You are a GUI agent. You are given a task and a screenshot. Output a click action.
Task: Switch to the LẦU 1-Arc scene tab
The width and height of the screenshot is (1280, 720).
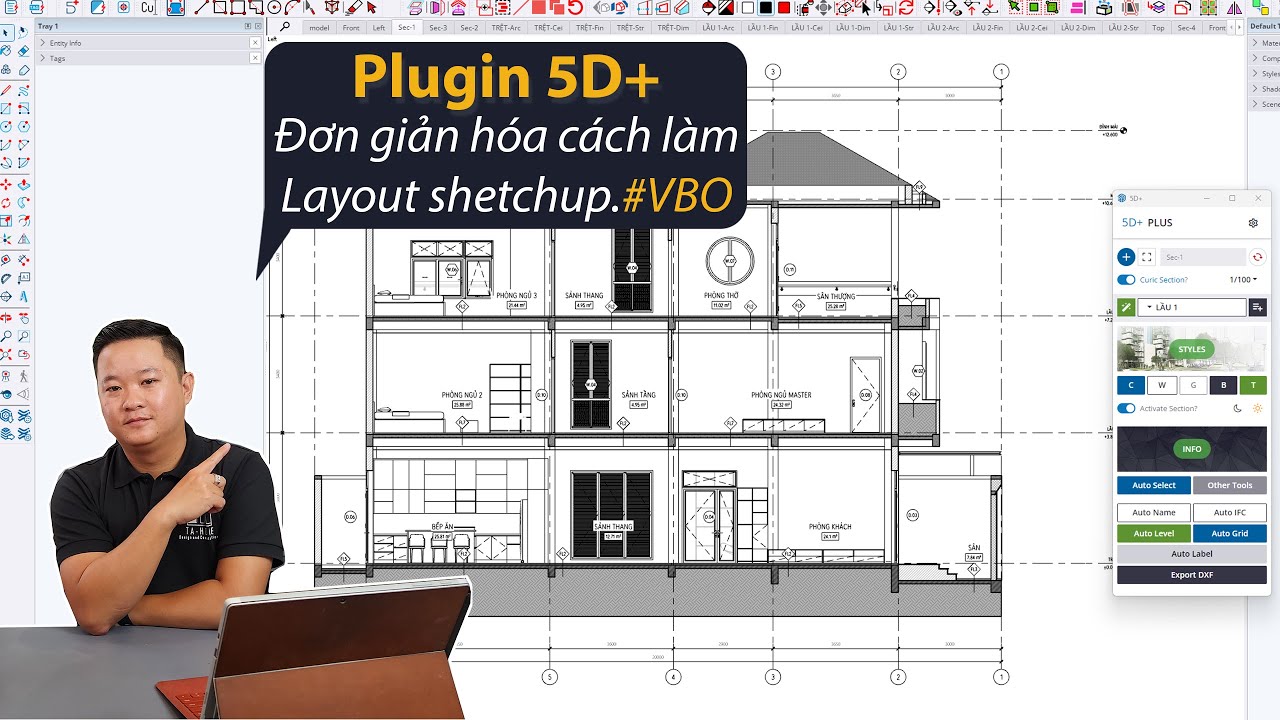[x=718, y=28]
